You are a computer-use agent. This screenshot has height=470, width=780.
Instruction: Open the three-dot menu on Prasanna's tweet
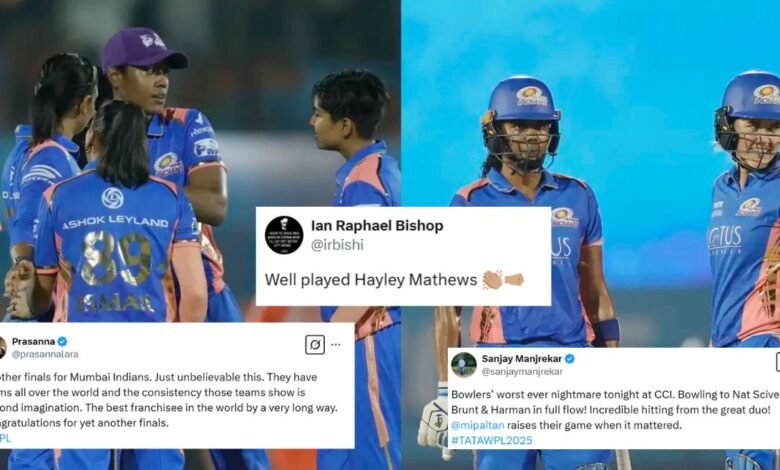pyautogui.click(x=336, y=344)
